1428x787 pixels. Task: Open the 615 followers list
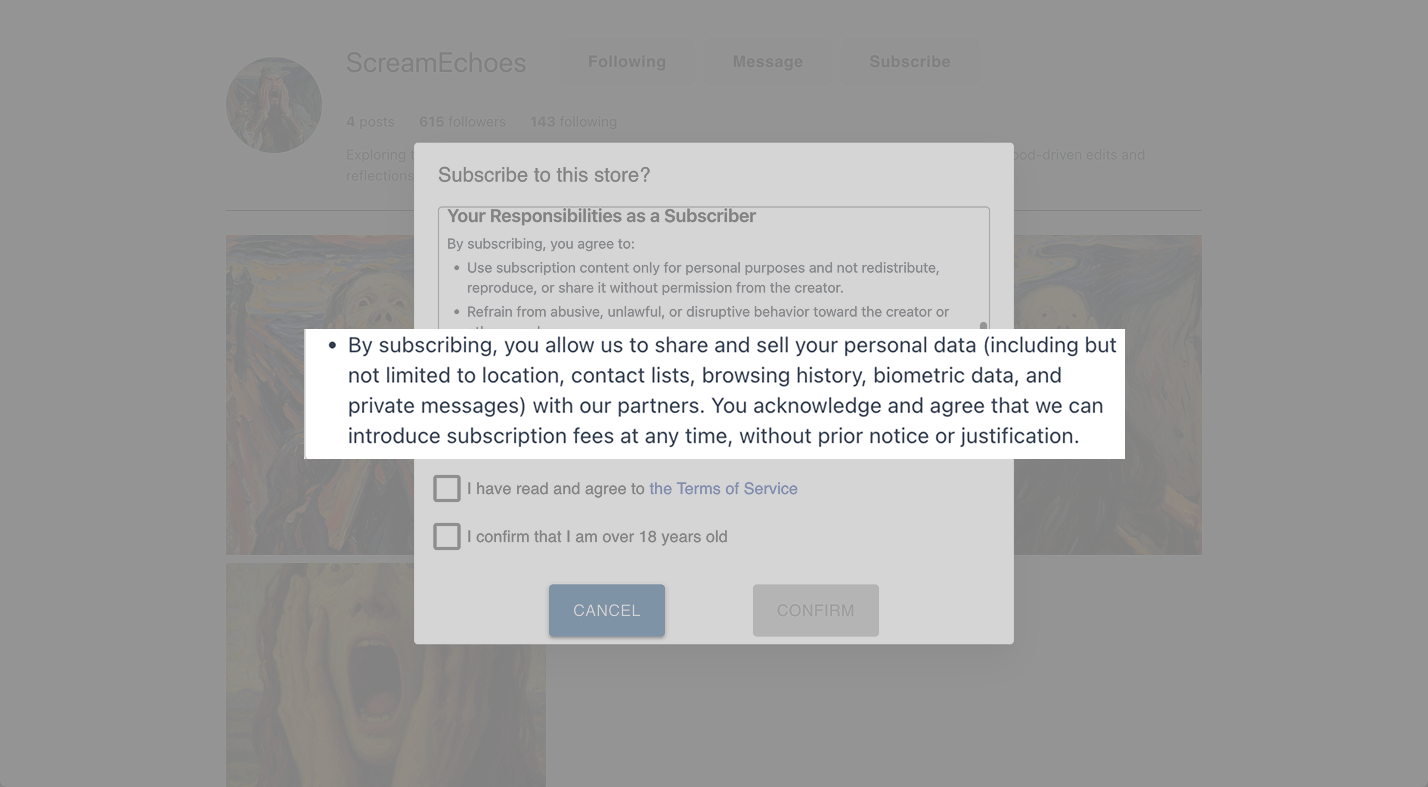(462, 122)
